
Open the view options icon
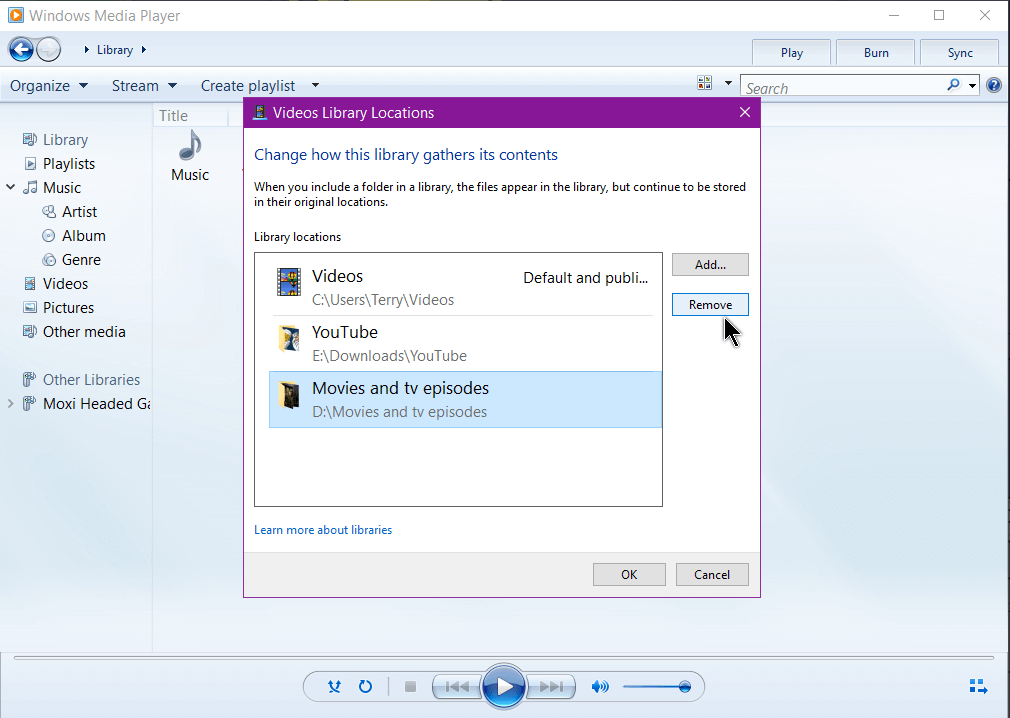click(705, 83)
